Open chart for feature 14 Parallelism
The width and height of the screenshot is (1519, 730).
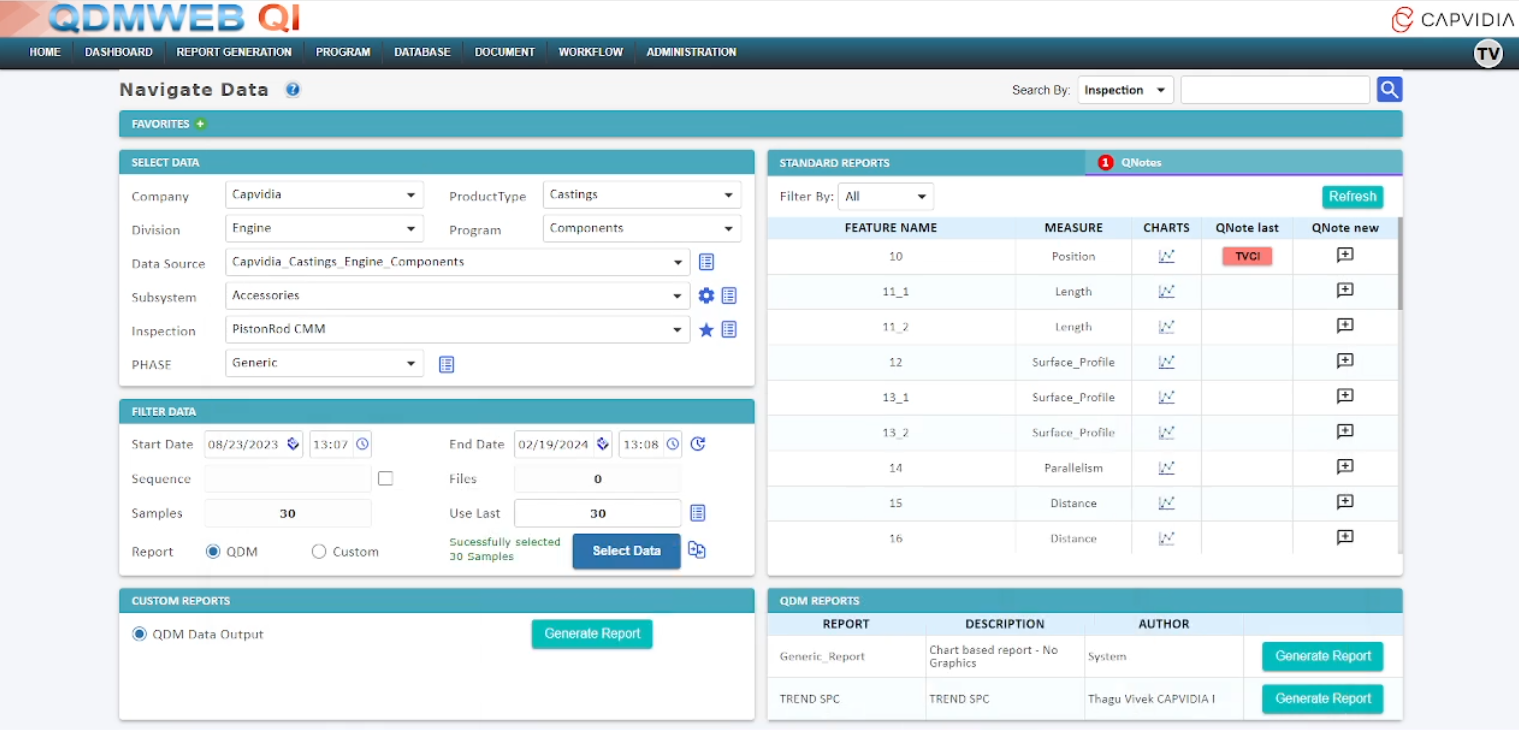pyautogui.click(x=1166, y=467)
